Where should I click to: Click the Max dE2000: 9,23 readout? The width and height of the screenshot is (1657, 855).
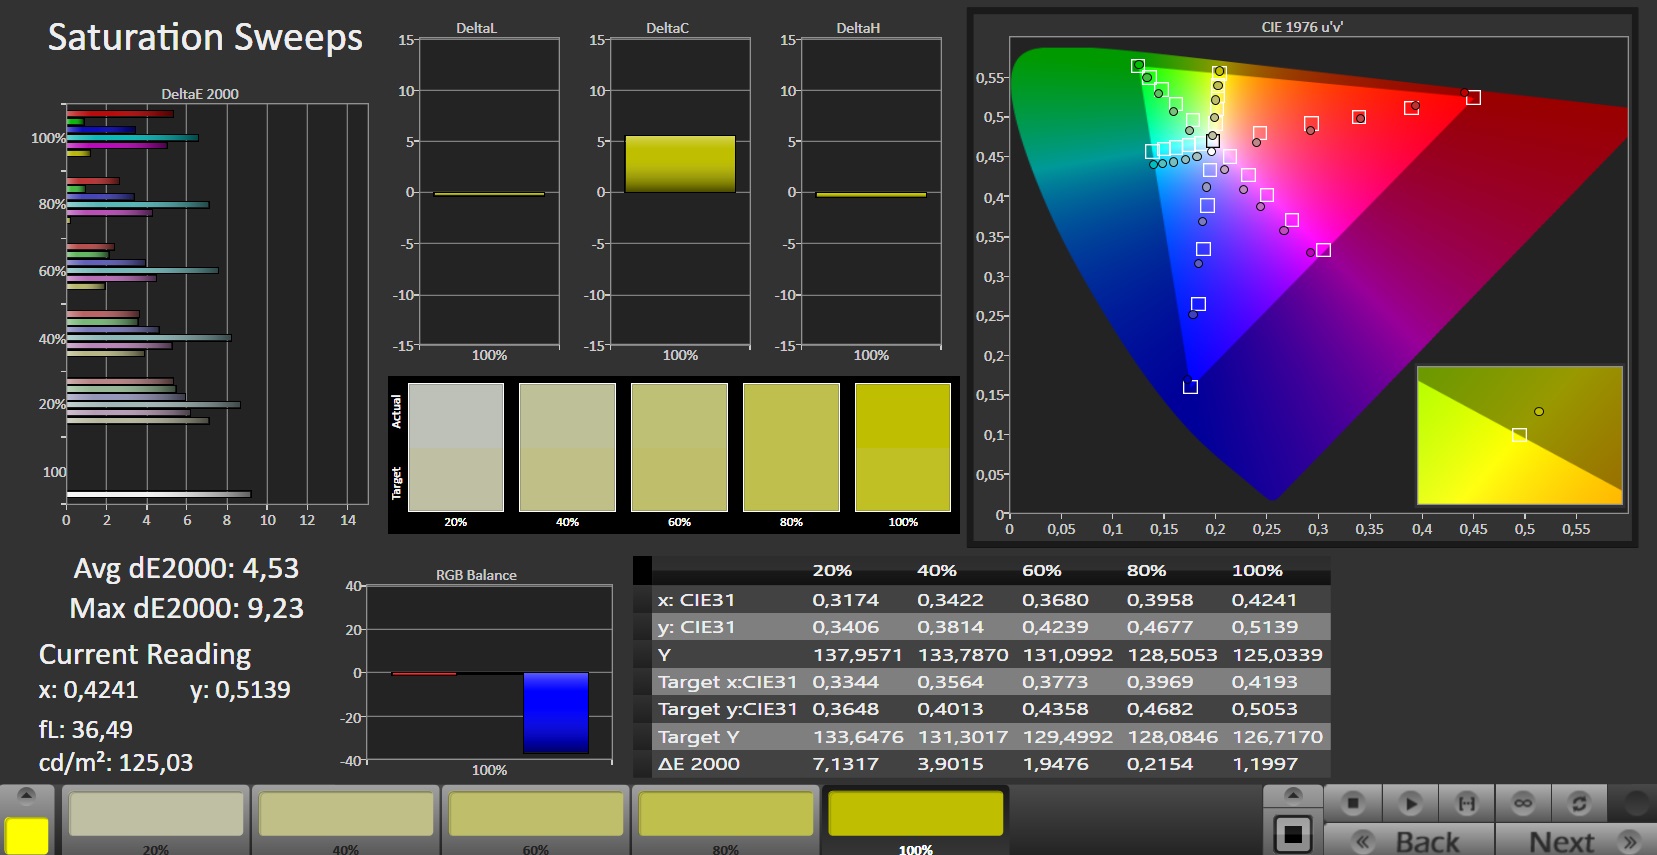(x=186, y=608)
